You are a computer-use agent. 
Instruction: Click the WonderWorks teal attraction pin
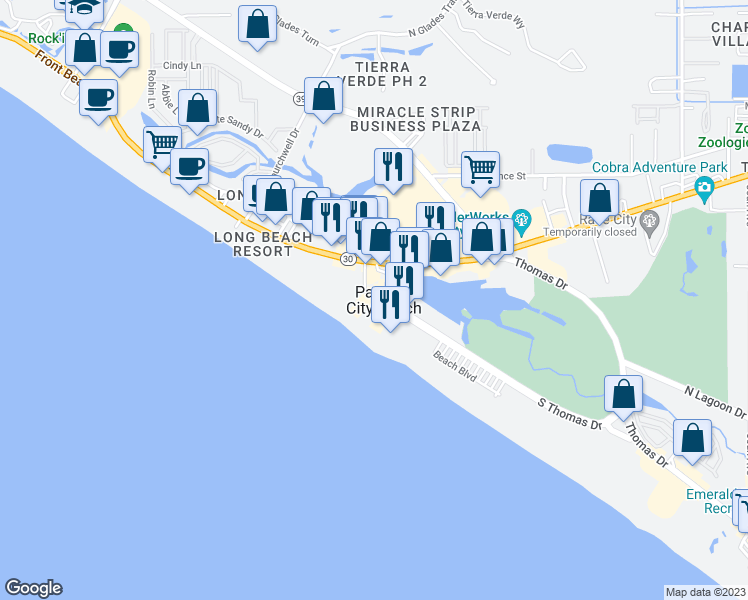pos(521,223)
